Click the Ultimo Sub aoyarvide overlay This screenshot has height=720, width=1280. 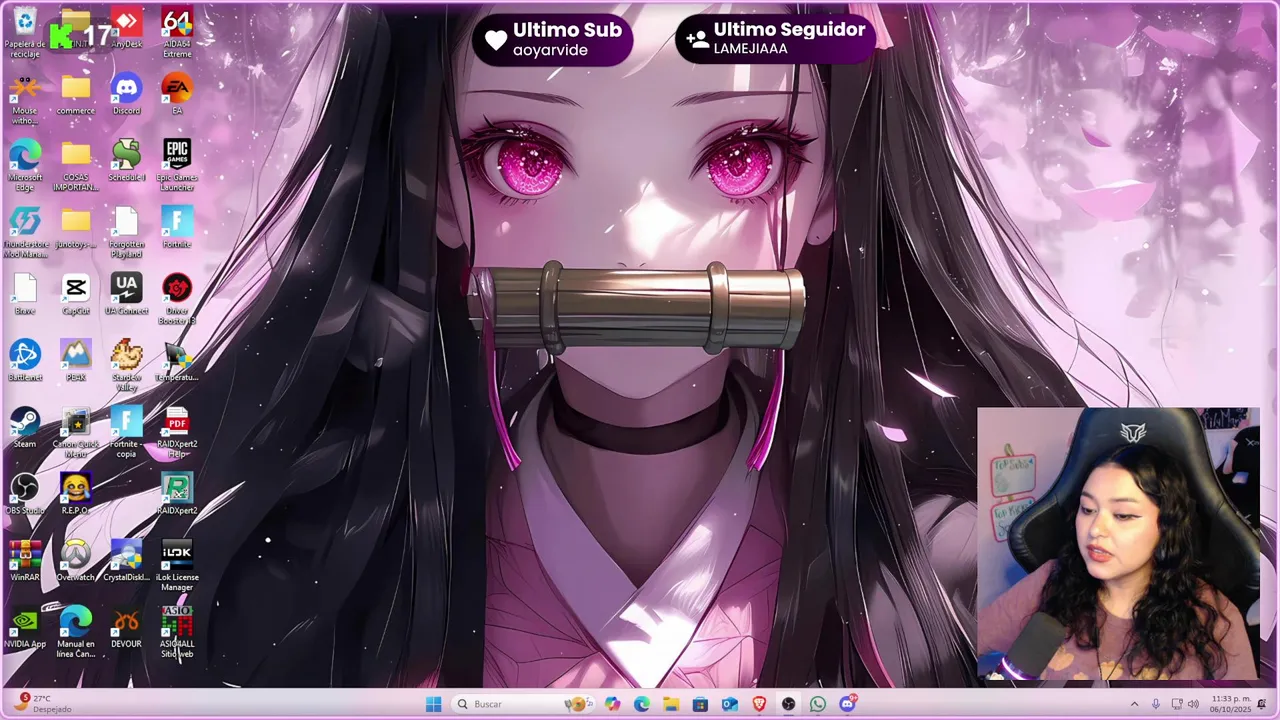pos(553,39)
